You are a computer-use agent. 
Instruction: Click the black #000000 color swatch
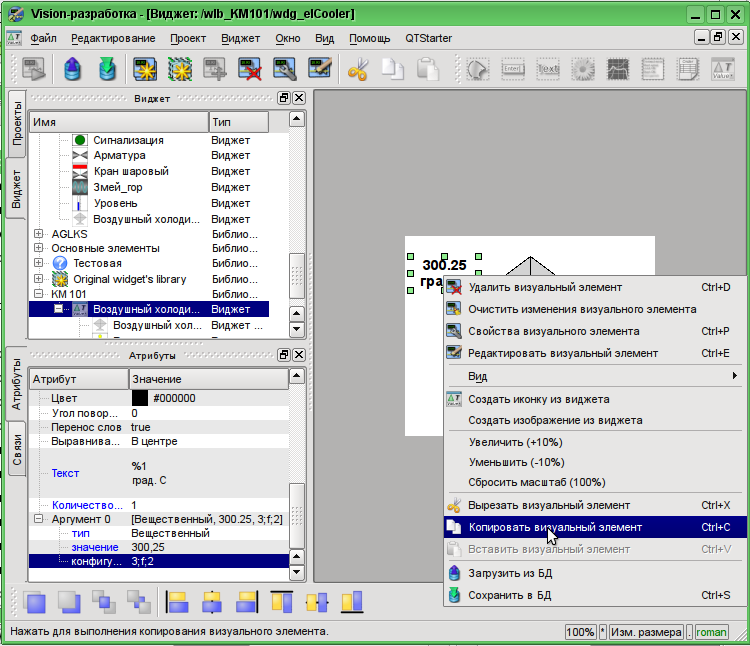140,398
